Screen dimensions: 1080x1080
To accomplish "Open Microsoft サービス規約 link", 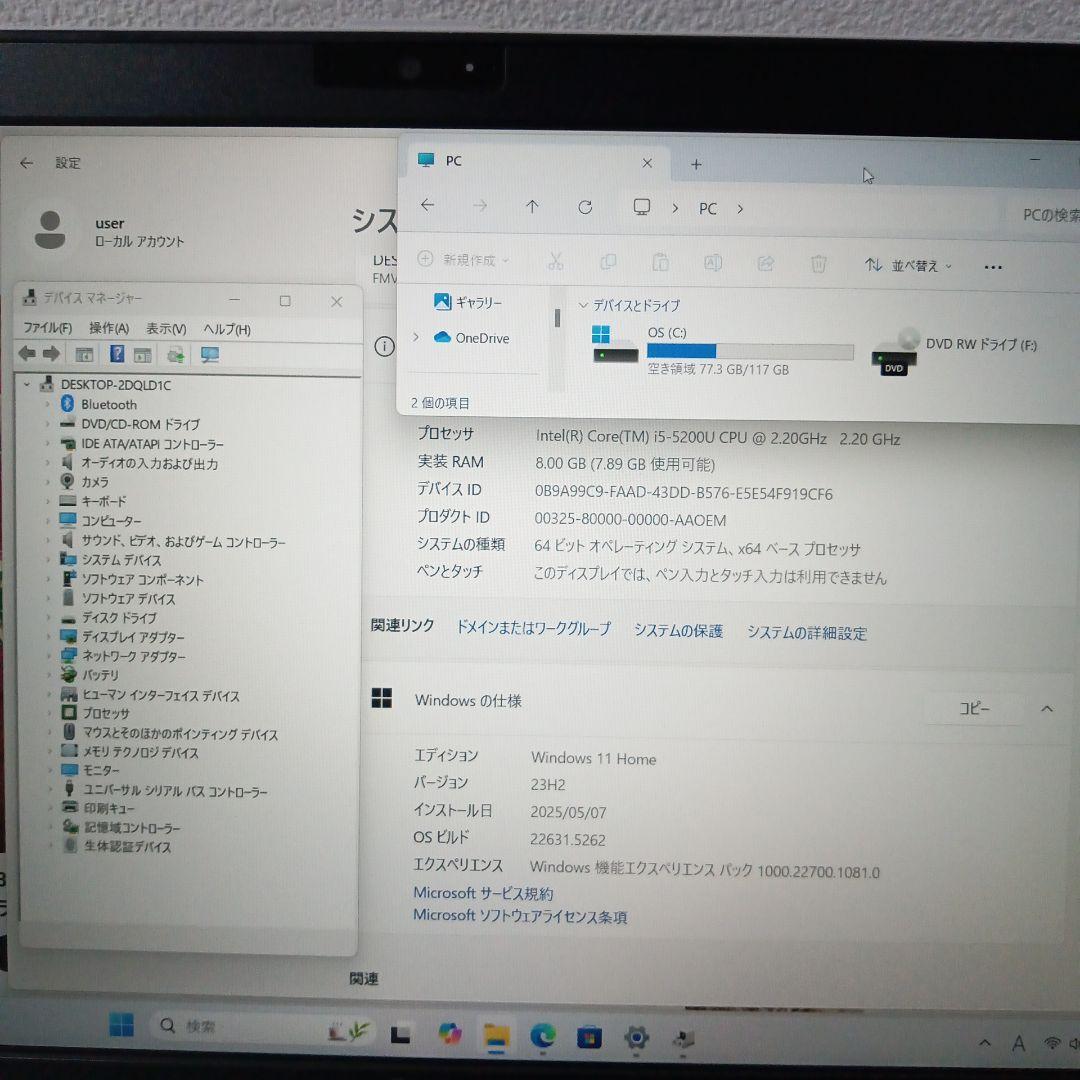I will pyautogui.click(x=483, y=893).
